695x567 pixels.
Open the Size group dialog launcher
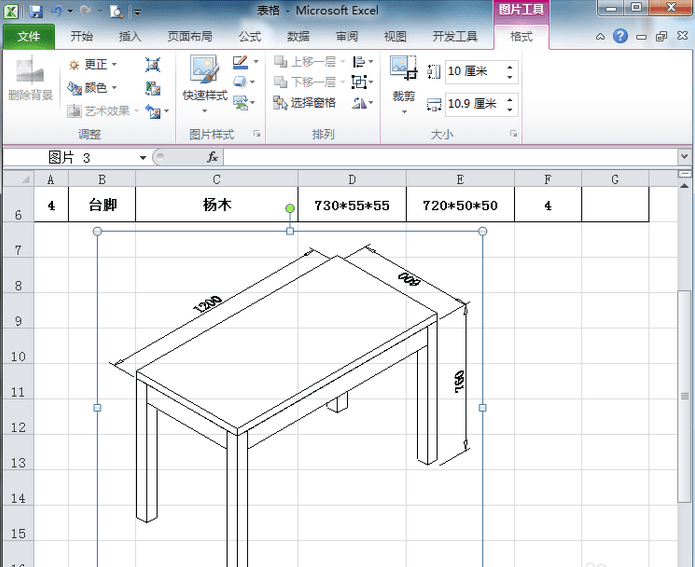pos(513,133)
